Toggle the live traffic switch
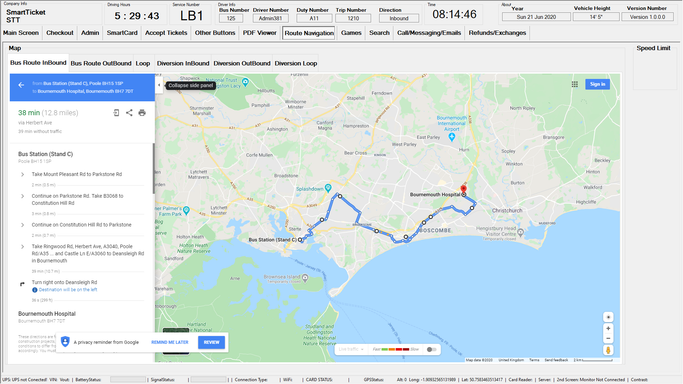This screenshot has width=683, height=384. pyautogui.click(x=431, y=349)
